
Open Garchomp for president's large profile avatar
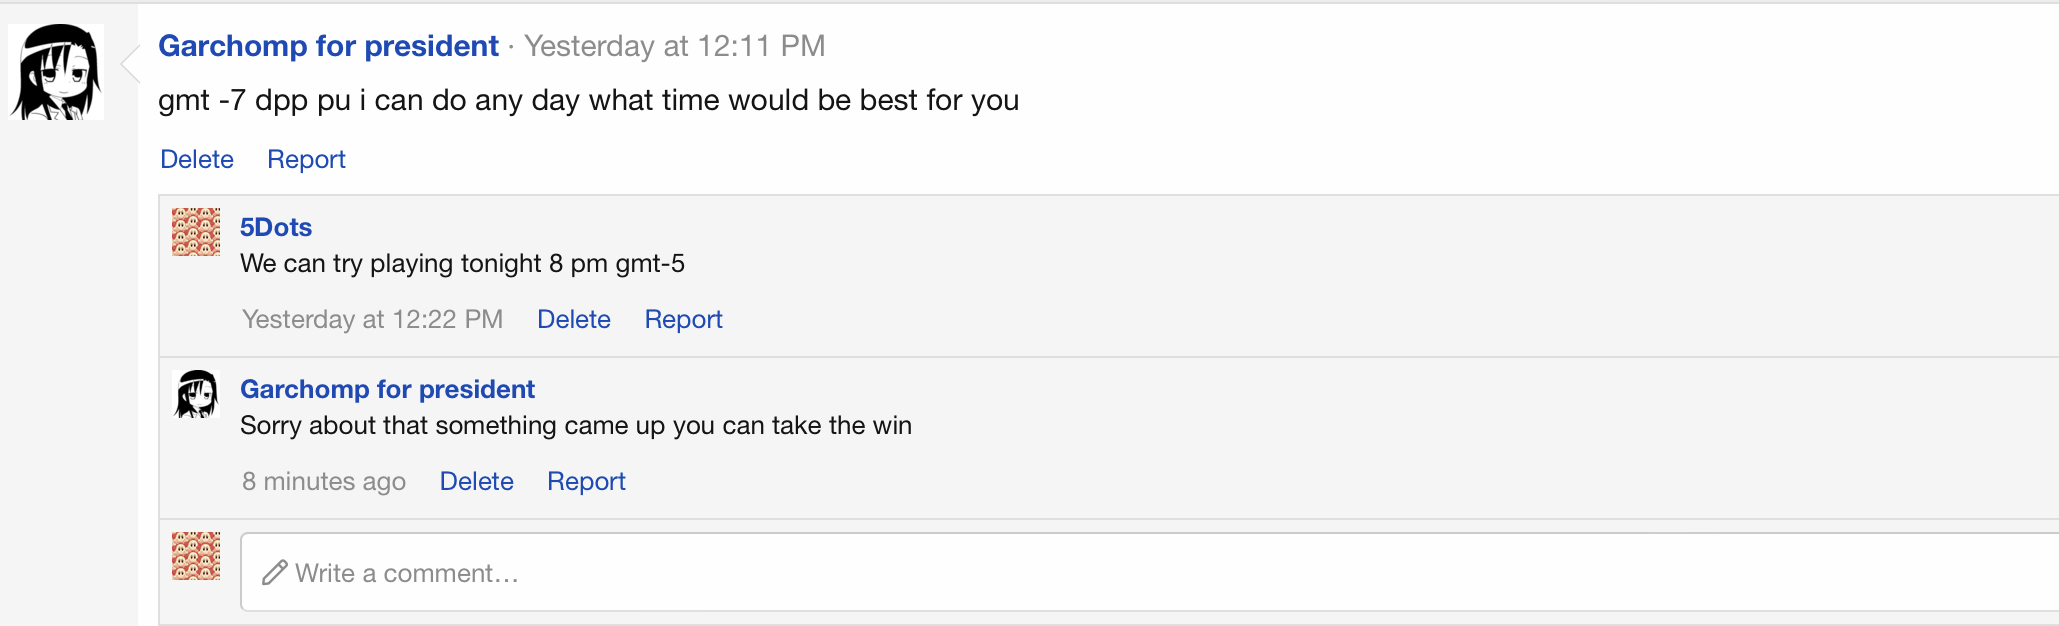[x=56, y=72]
